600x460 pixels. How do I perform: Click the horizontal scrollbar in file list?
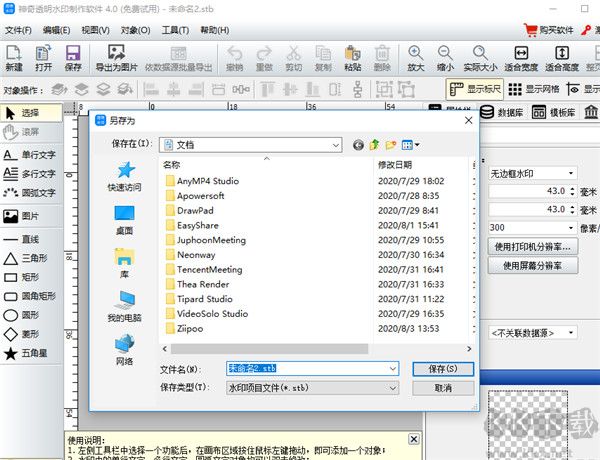(x=269, y=349)
